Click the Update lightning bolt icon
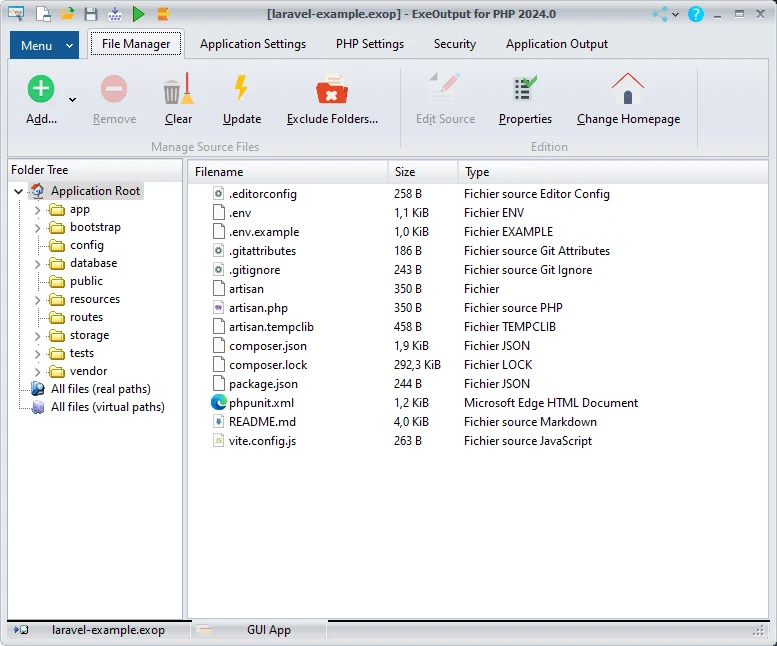777x646 pixels. 241,90
